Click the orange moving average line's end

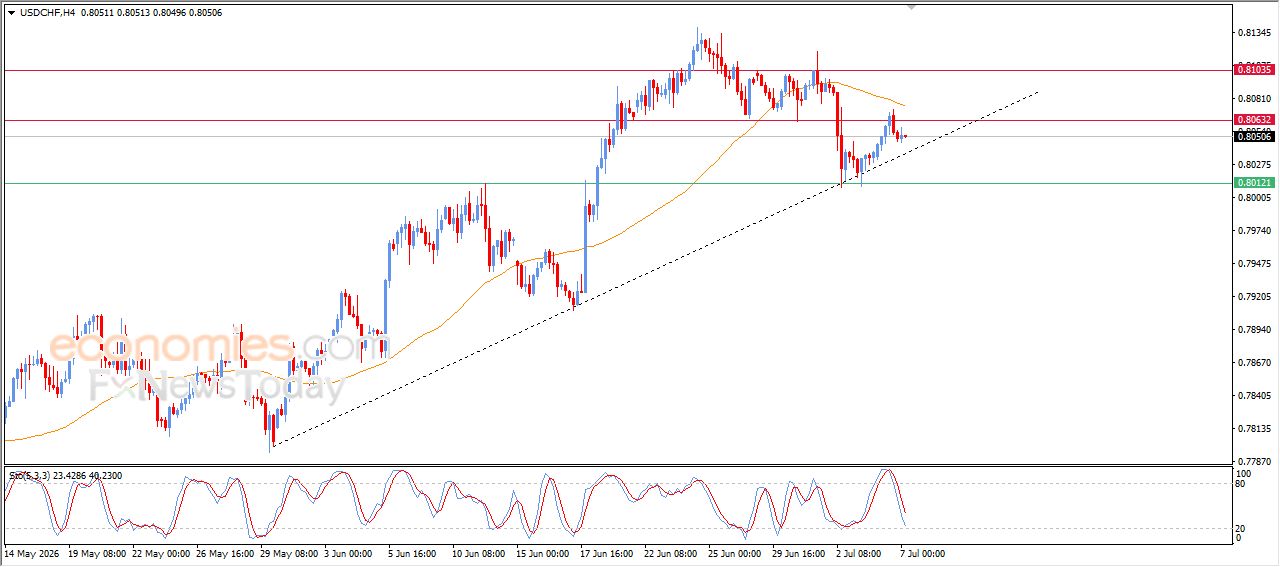pyautogui.click(x=903, y=105)
